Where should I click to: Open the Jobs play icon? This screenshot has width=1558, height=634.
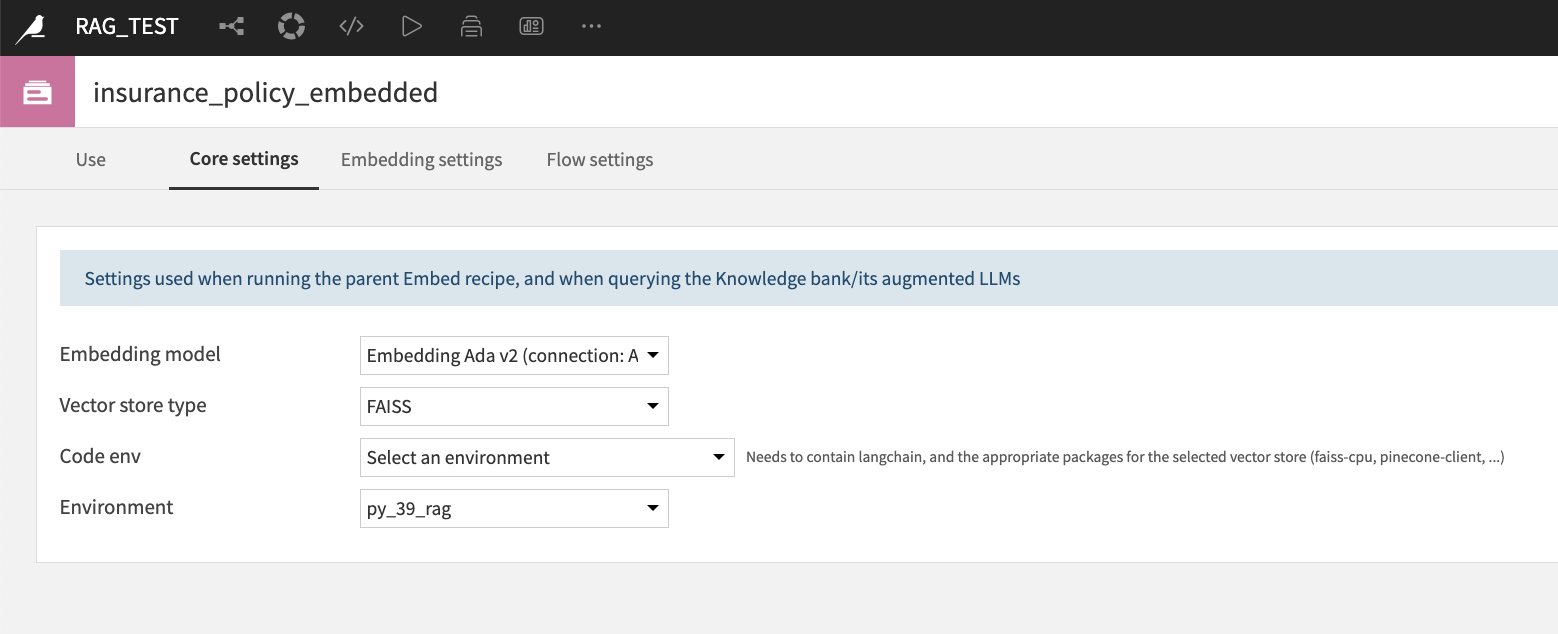[411, 27]
